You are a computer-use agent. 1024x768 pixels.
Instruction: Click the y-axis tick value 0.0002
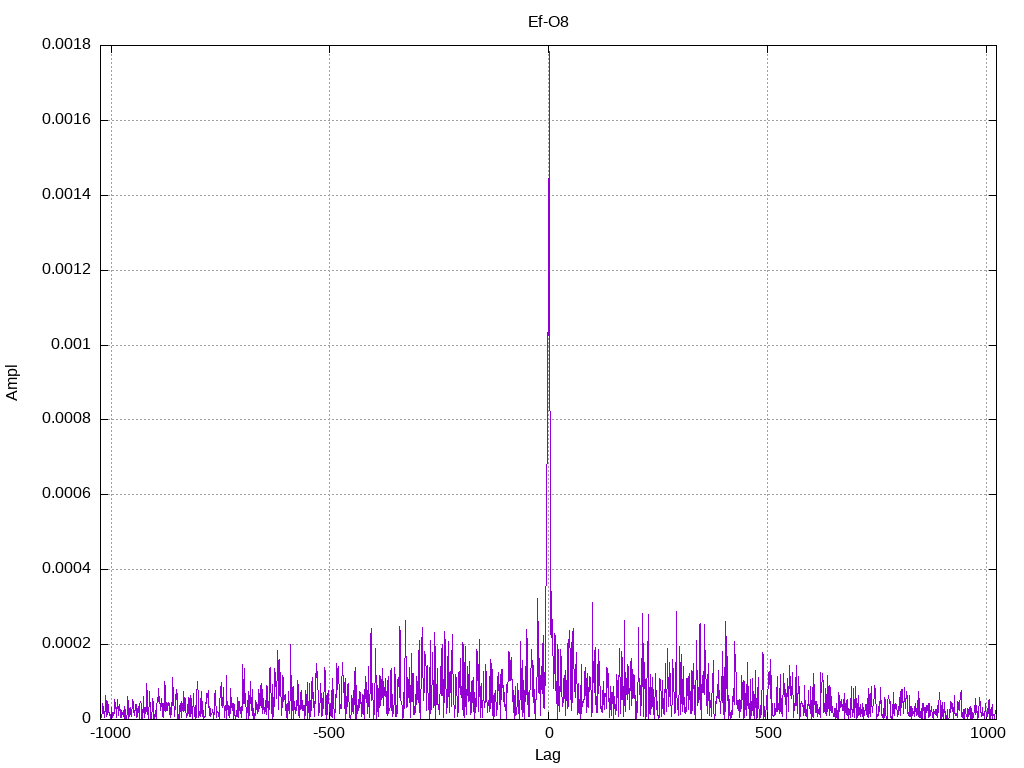pos(67,643)
